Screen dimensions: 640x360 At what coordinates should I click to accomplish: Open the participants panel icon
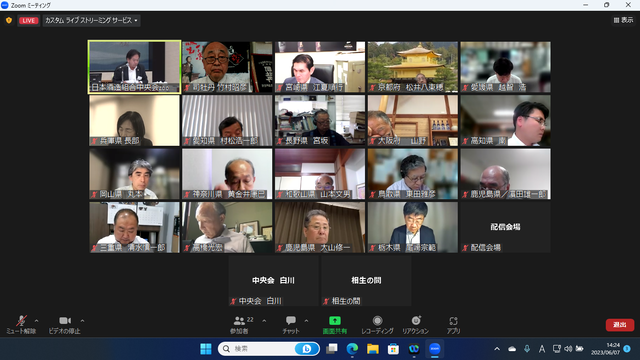(x=239, y=321)
